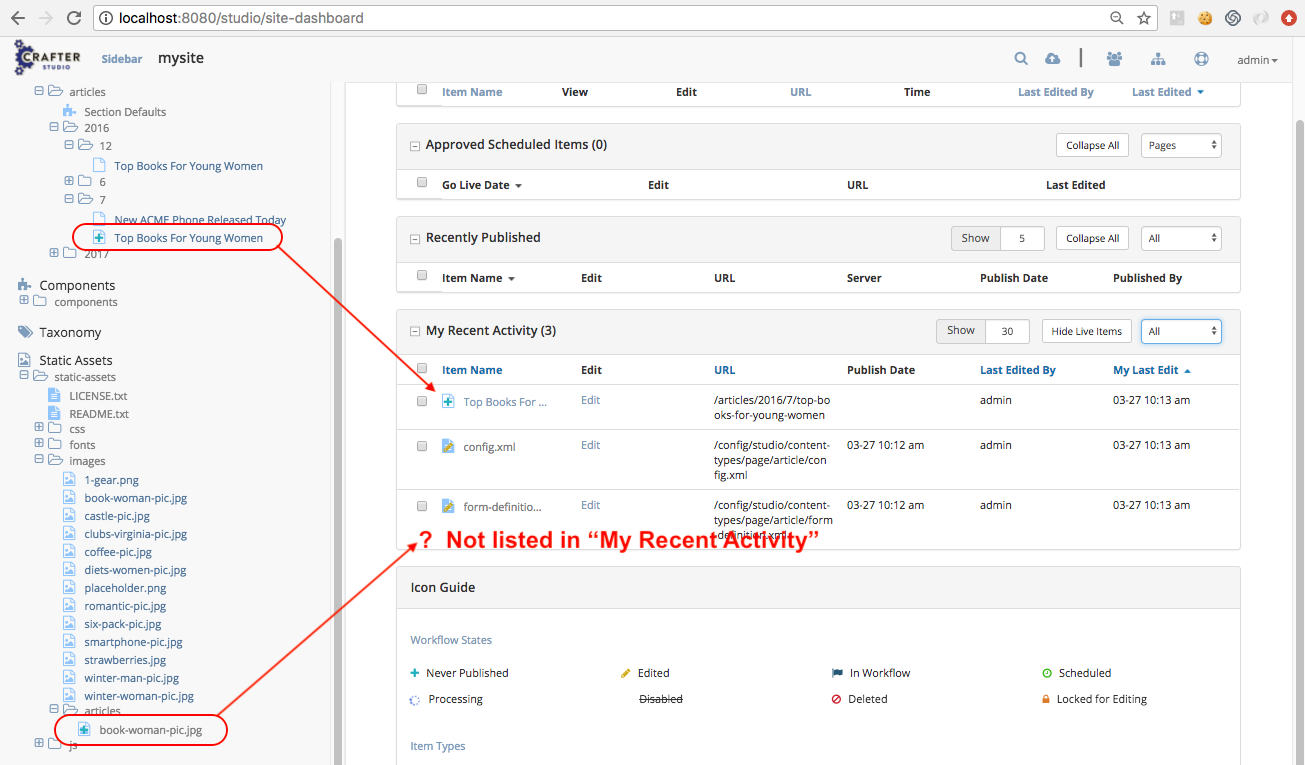This screenshot has width=1305, height=765.
Task: Collapse the images folder
Action: tap(40, 459)
